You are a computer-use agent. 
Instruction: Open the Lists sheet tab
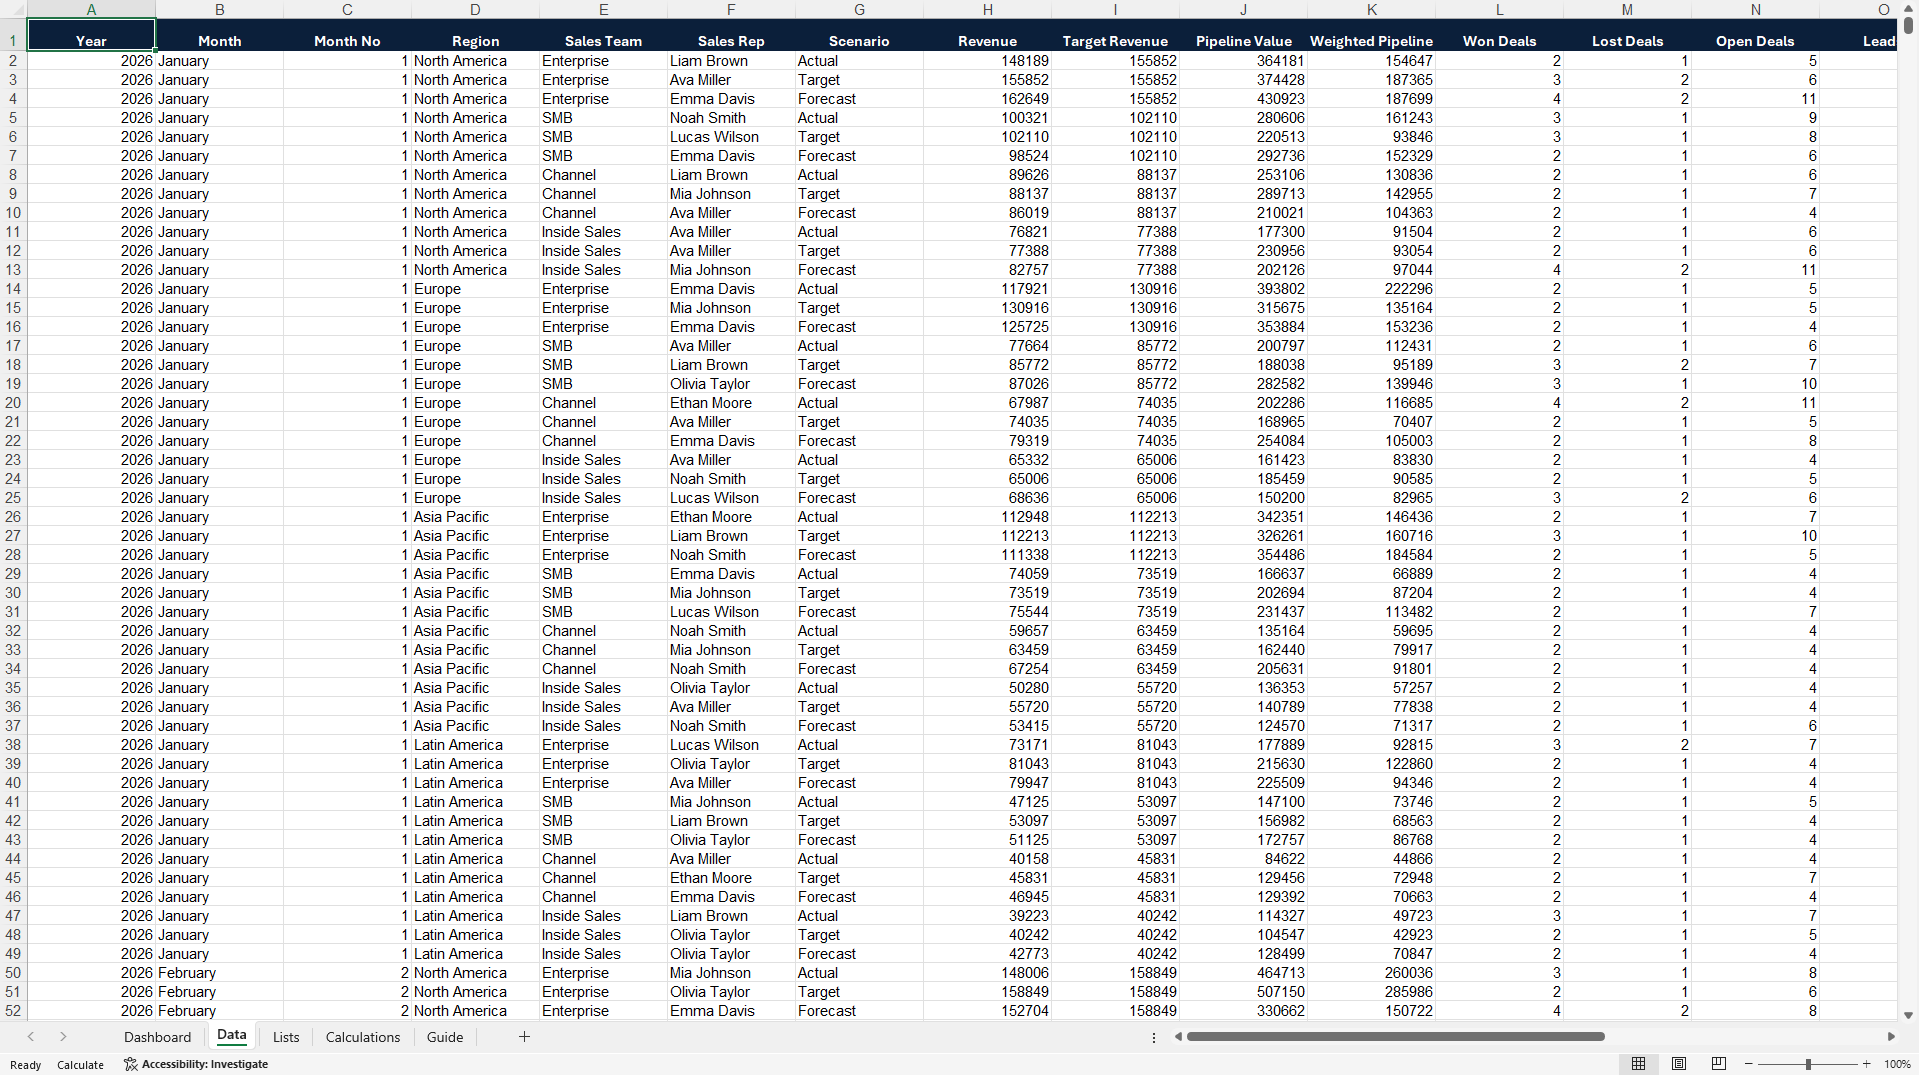(x=286, y=1037)
